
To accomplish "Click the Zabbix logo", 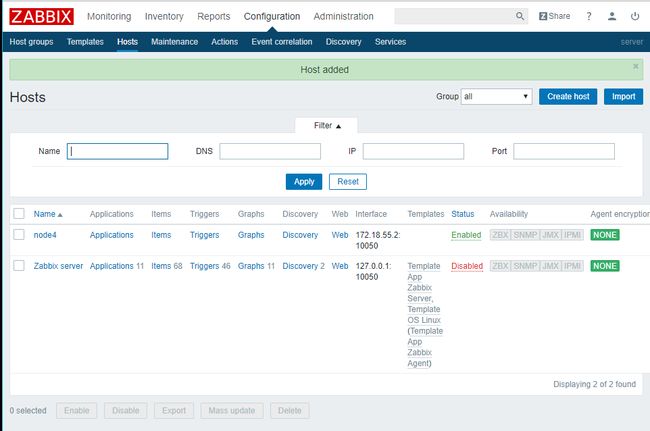I will pos(41,17).
